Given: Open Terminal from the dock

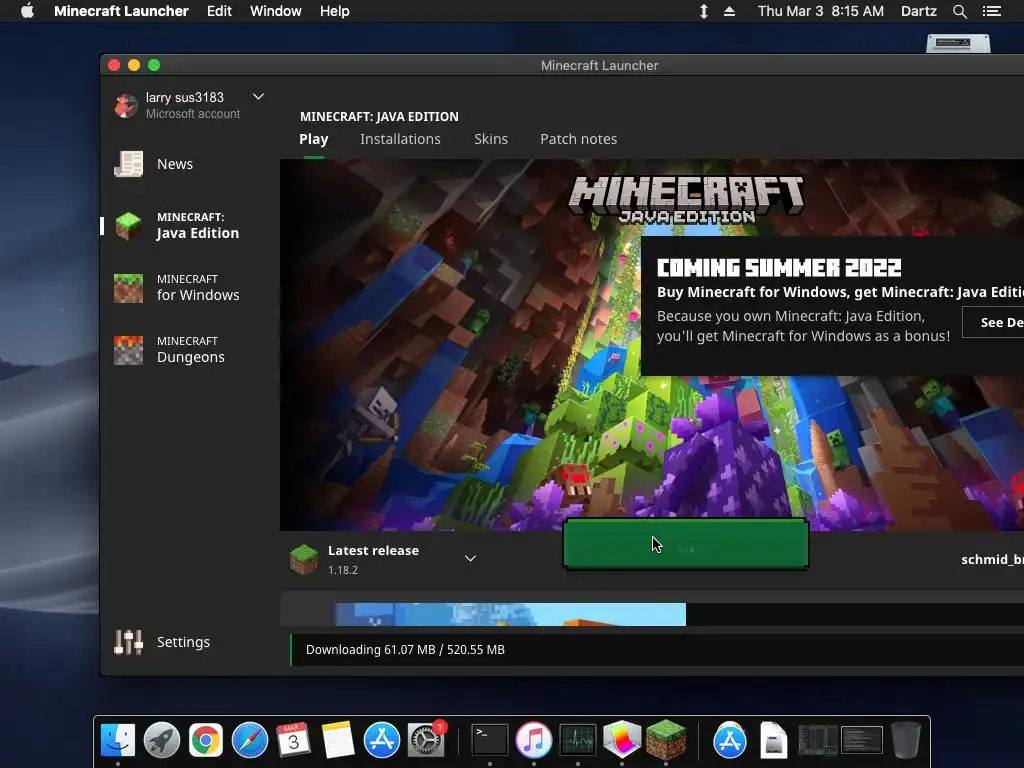Looking at the screenshot, I should [x=490, y=740].
